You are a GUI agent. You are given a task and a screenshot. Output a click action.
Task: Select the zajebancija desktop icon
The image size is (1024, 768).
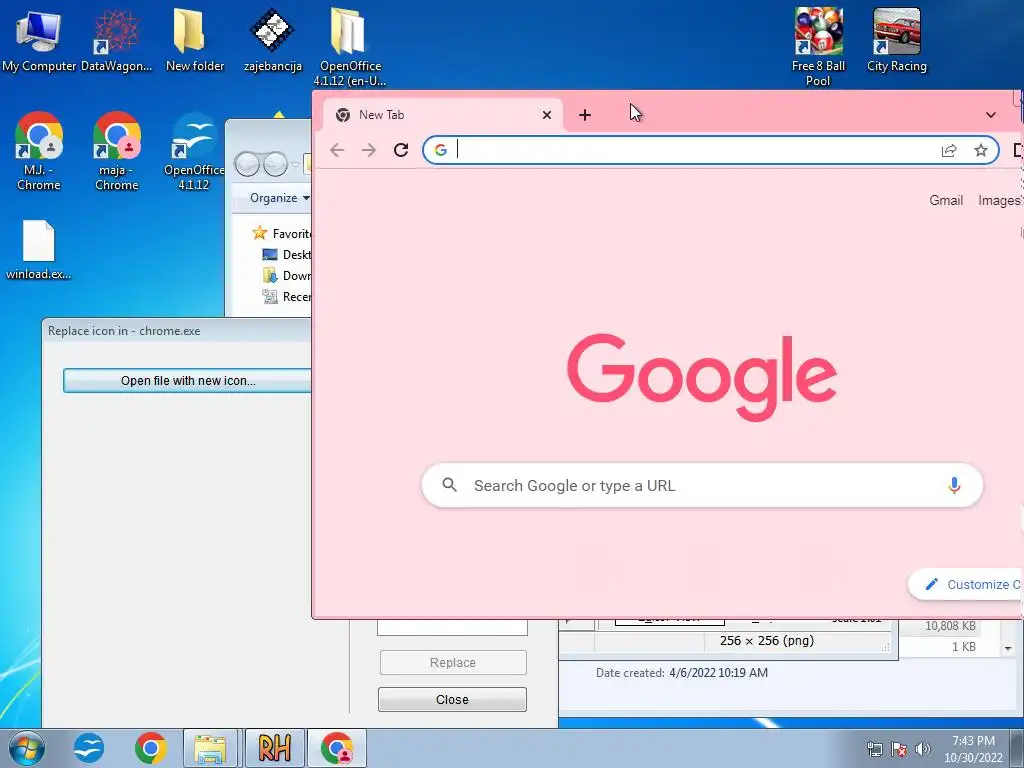tap(272, 40)
